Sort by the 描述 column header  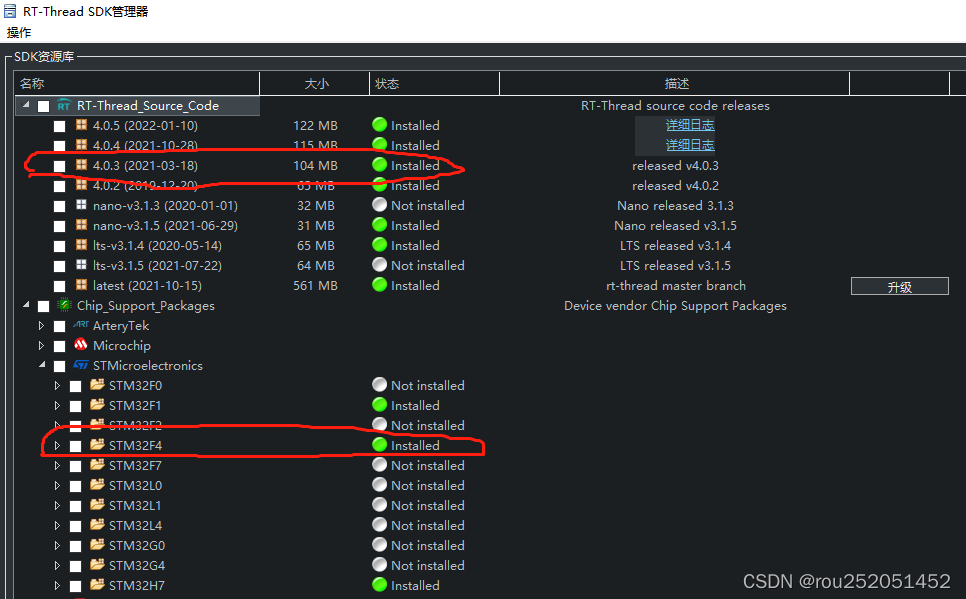point(675,83)
